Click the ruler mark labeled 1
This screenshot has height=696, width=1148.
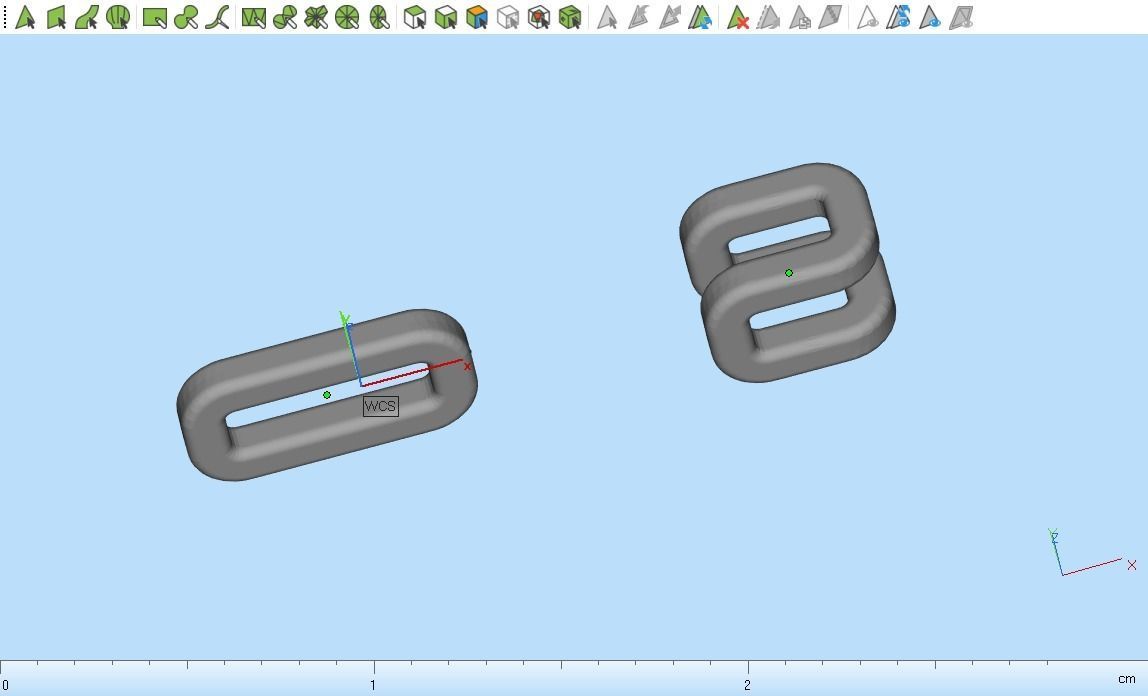coord(373,685)
